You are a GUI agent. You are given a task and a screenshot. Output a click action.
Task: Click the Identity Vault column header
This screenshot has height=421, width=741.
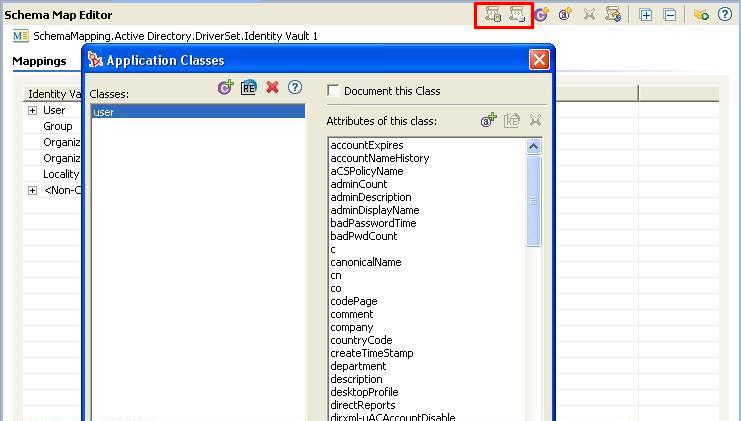(x=52, y=94)
